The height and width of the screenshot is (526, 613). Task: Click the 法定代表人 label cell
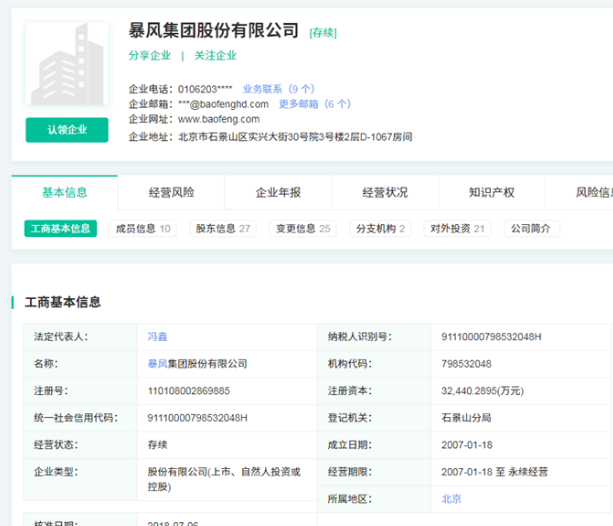pos(81,337)
